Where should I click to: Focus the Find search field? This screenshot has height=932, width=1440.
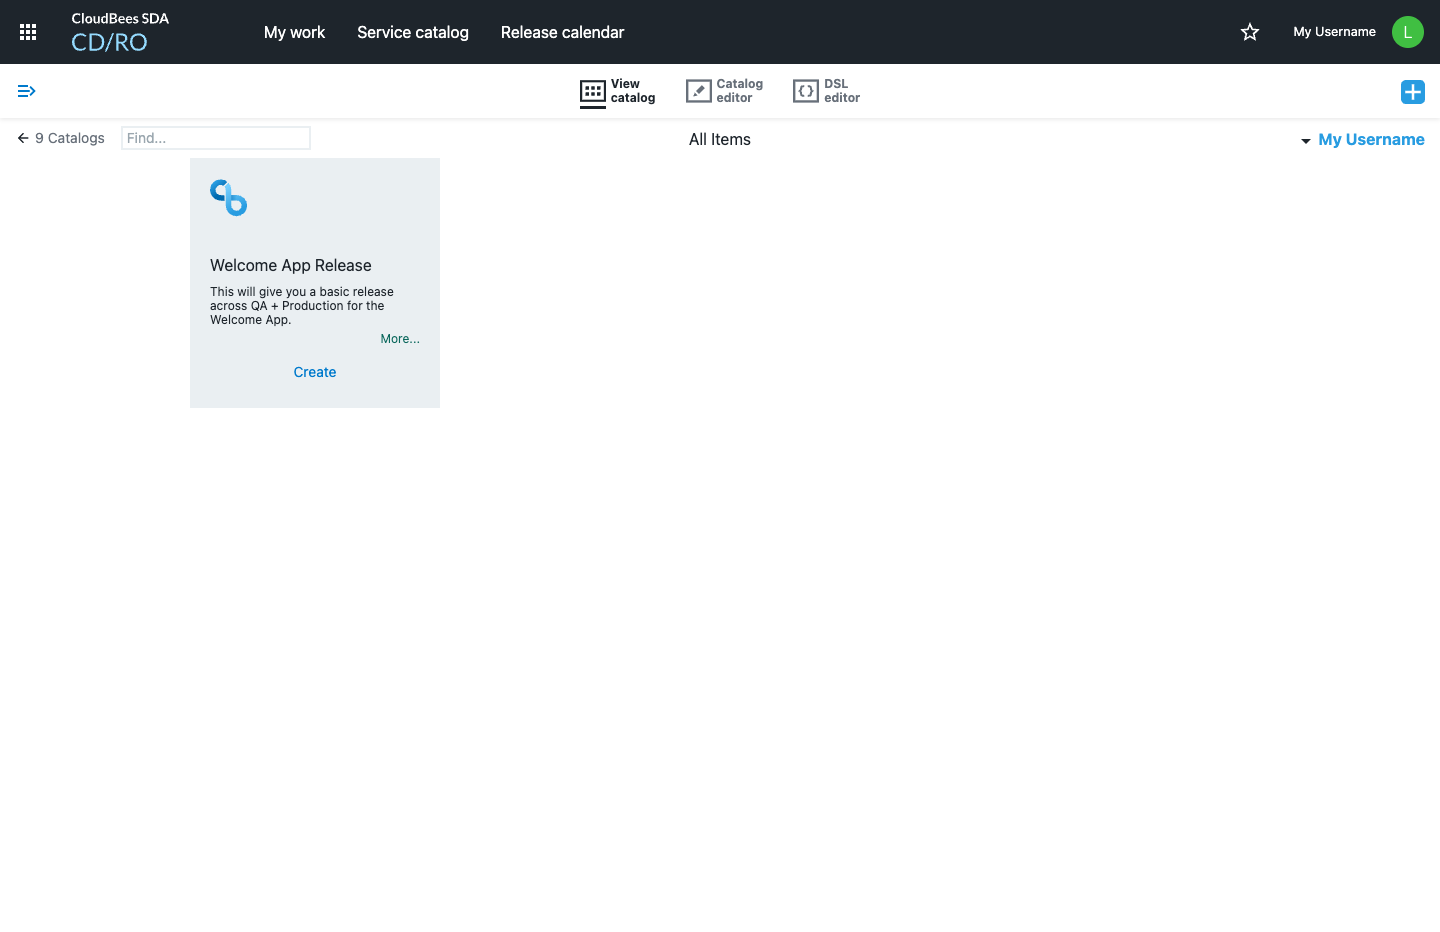[x=216, y=138]
